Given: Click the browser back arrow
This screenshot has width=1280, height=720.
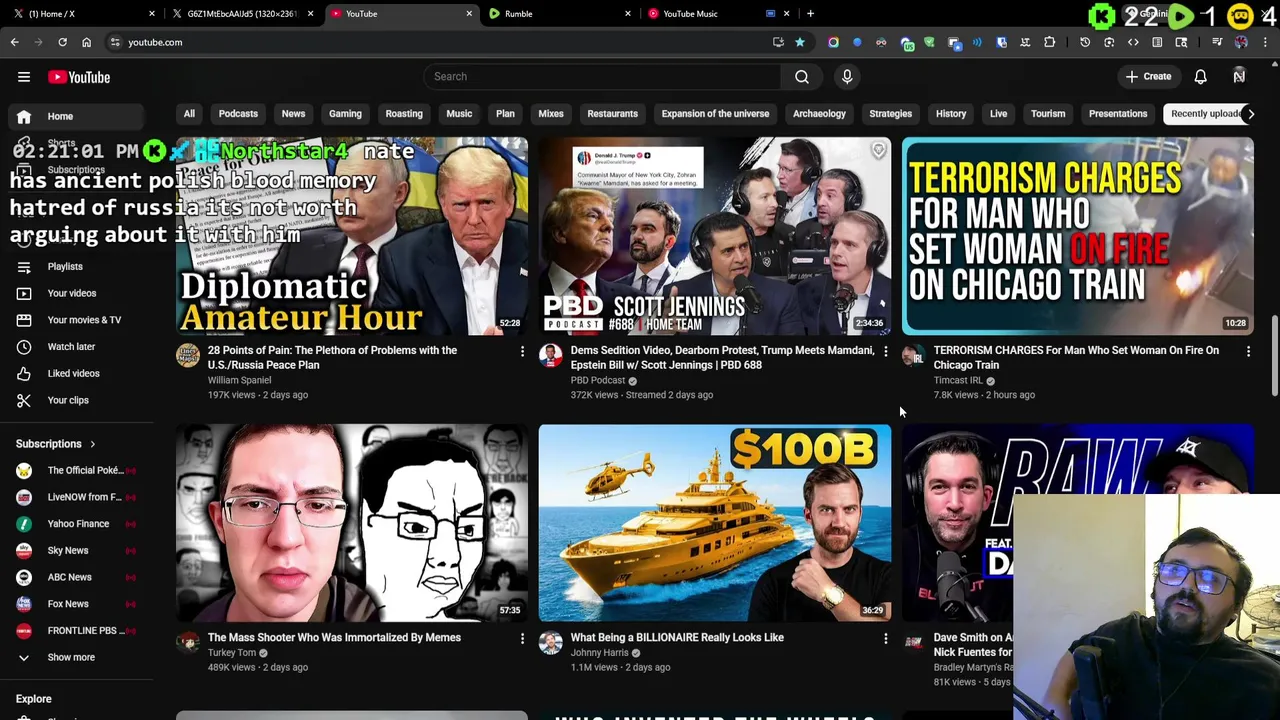Looking at the screenshot, I should pos(15,42).
